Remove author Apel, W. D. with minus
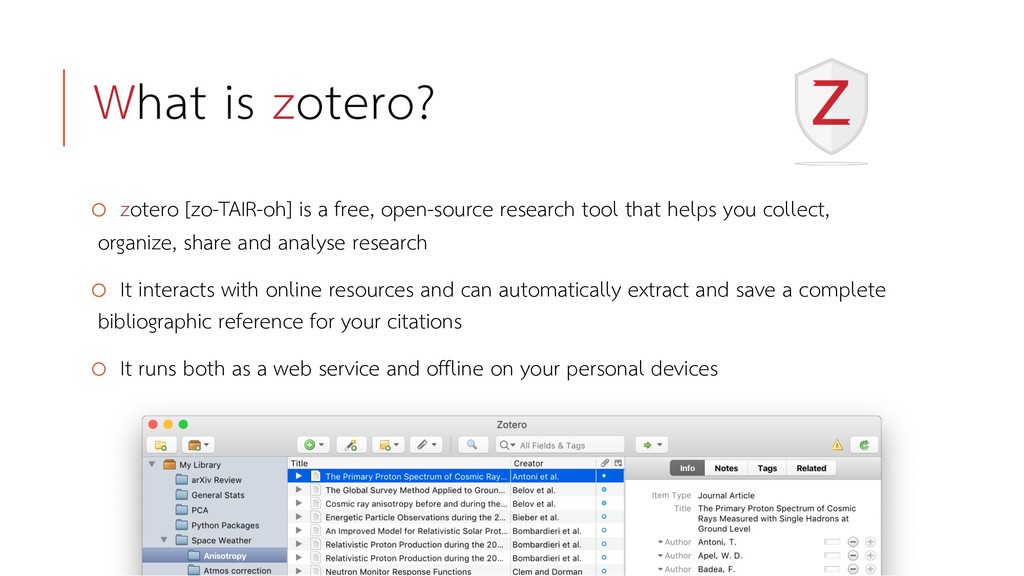Screen dimensions: 1024x576 (853, 556)
